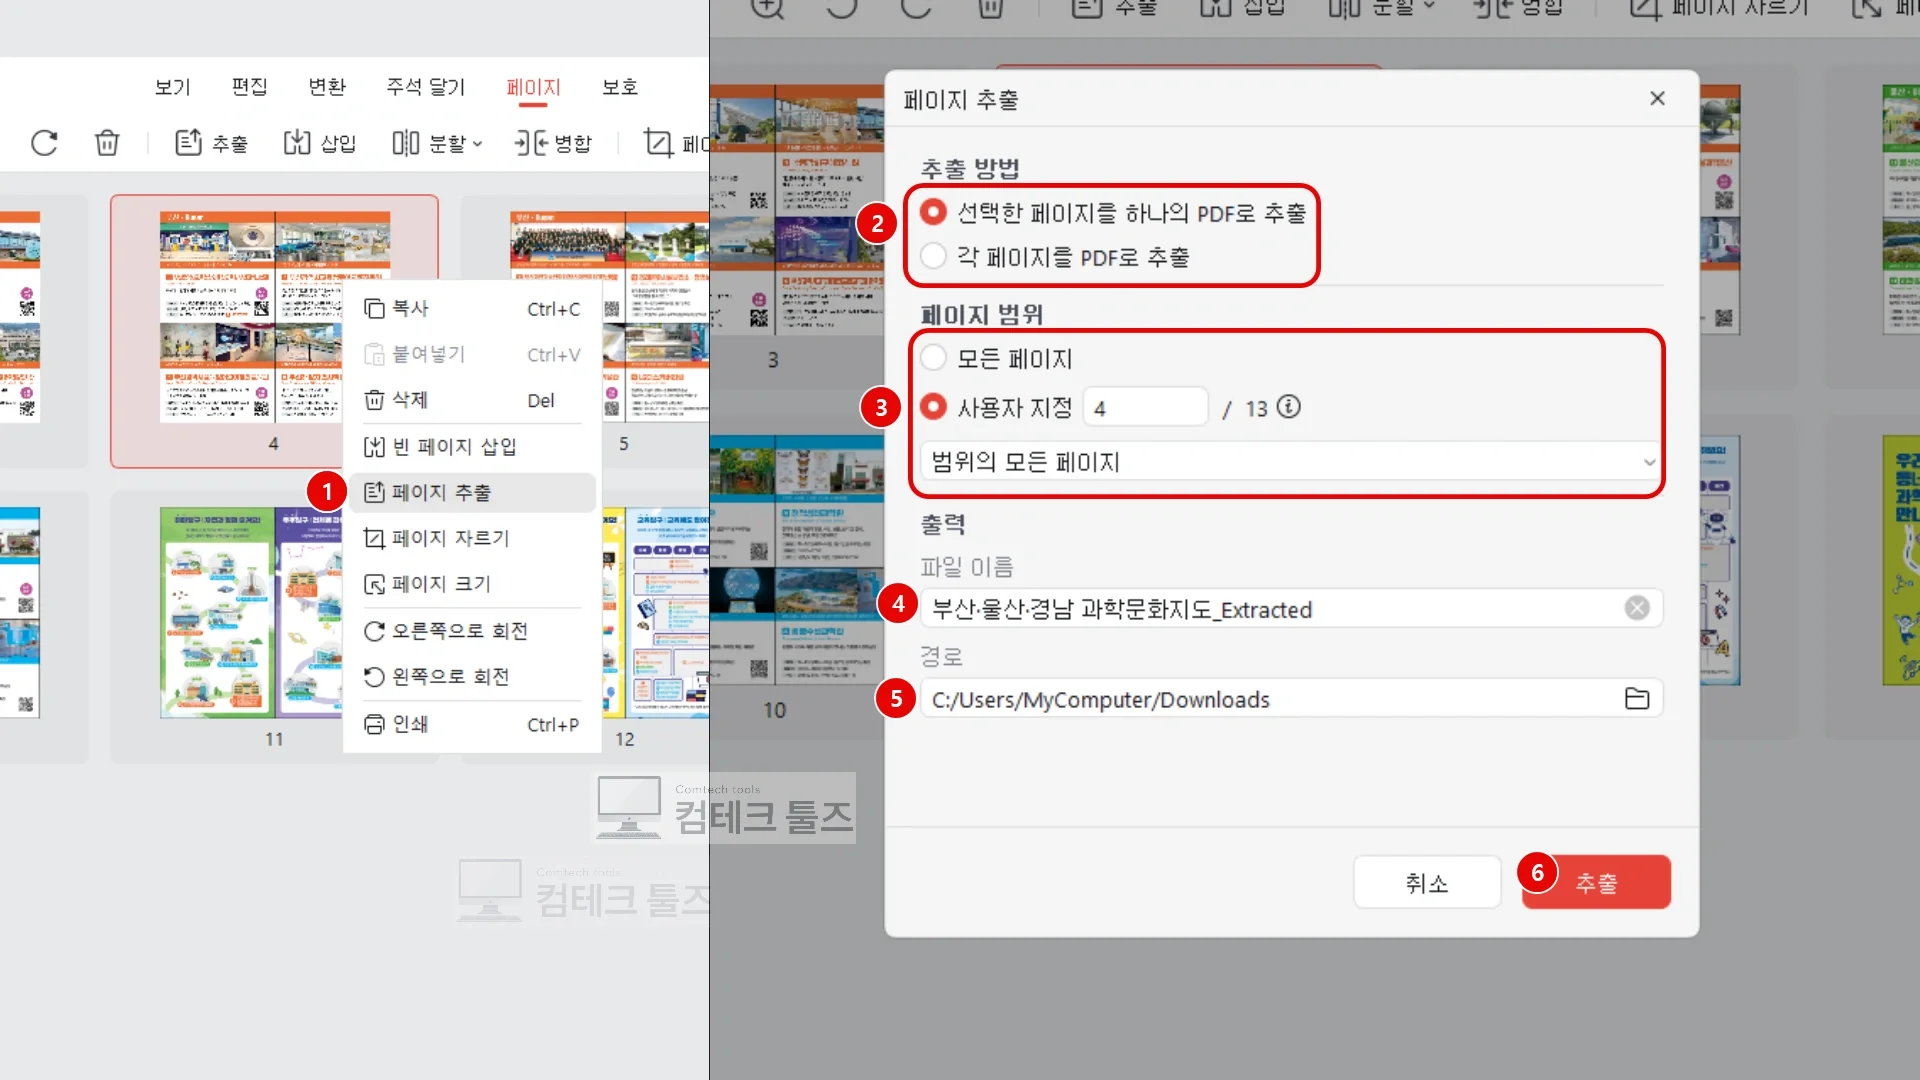Choose 인쇄 in the context menu
The image size is (1920, 1080).
click(472, 724)
